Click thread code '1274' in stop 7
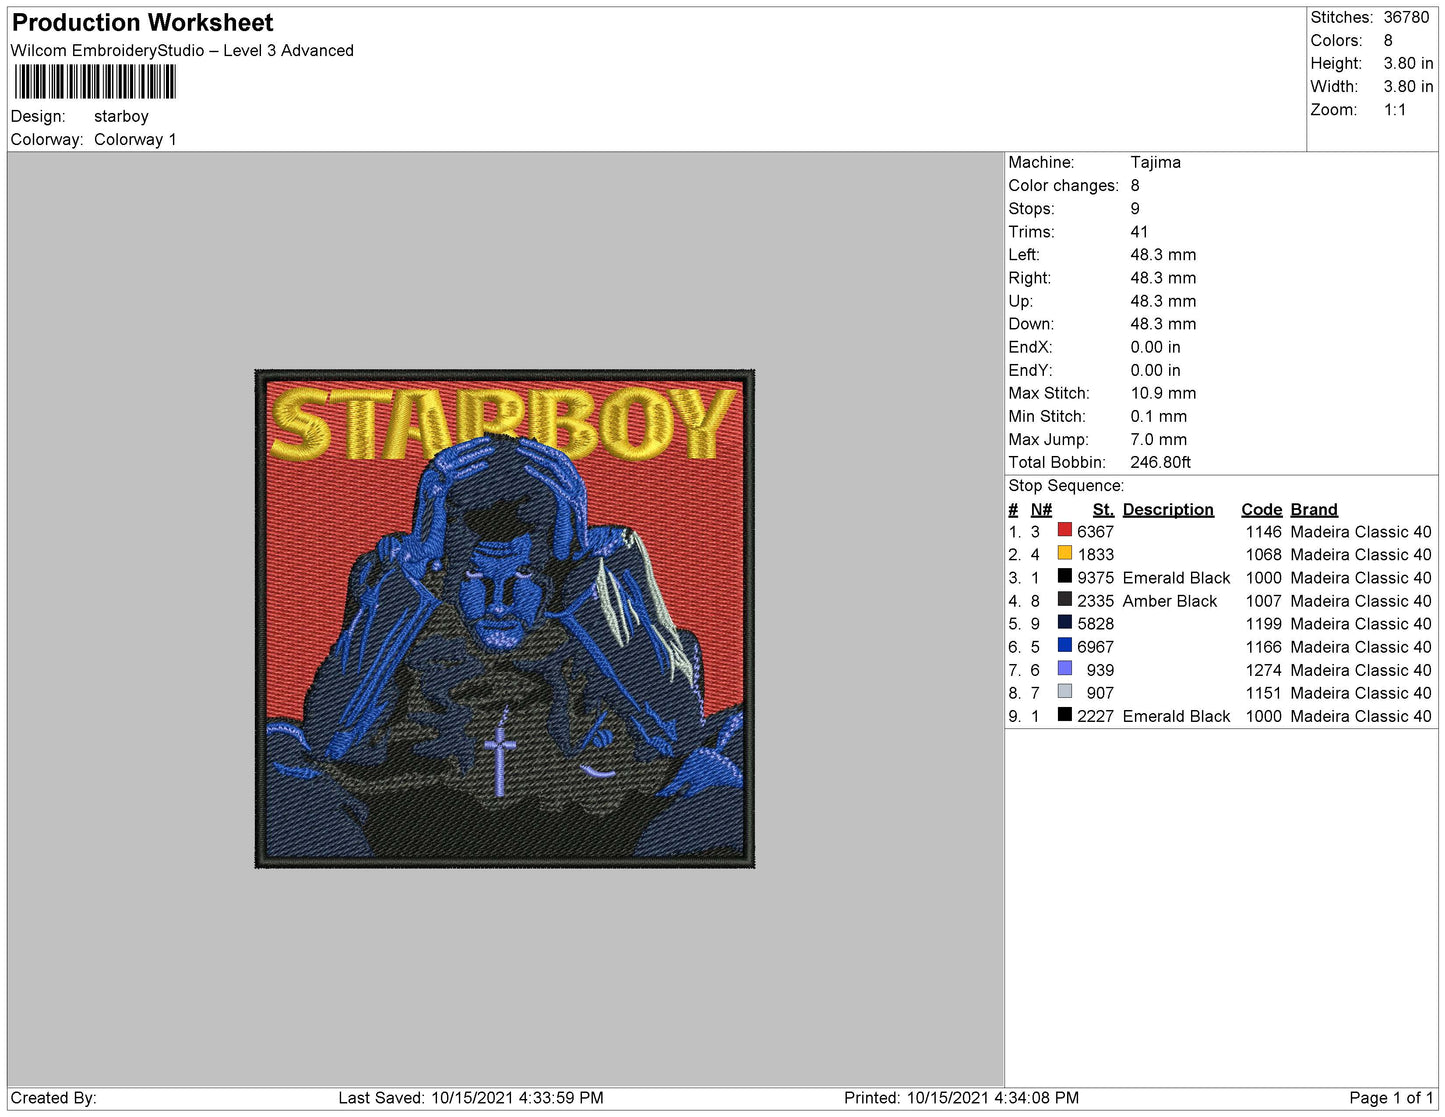 coord(1263,670)
